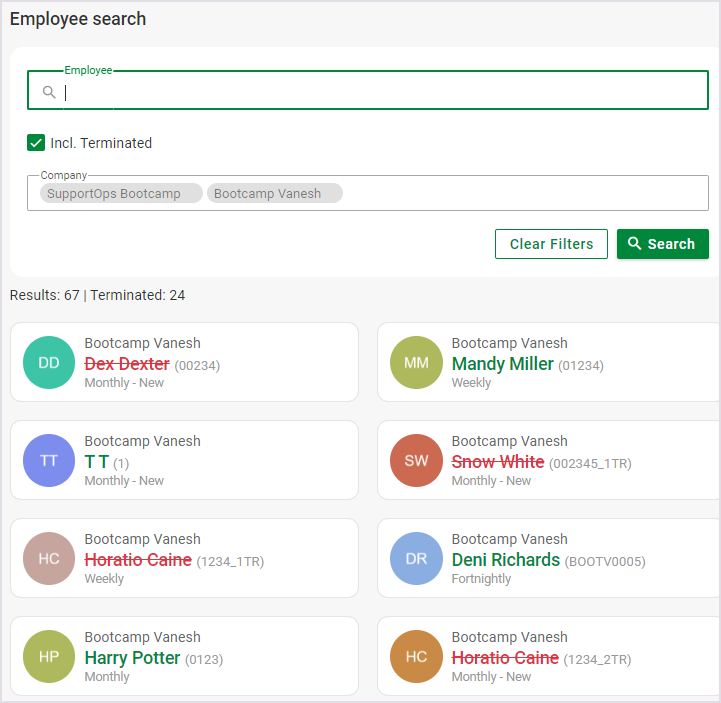Select the TT avatar icon

pos(49,461)
